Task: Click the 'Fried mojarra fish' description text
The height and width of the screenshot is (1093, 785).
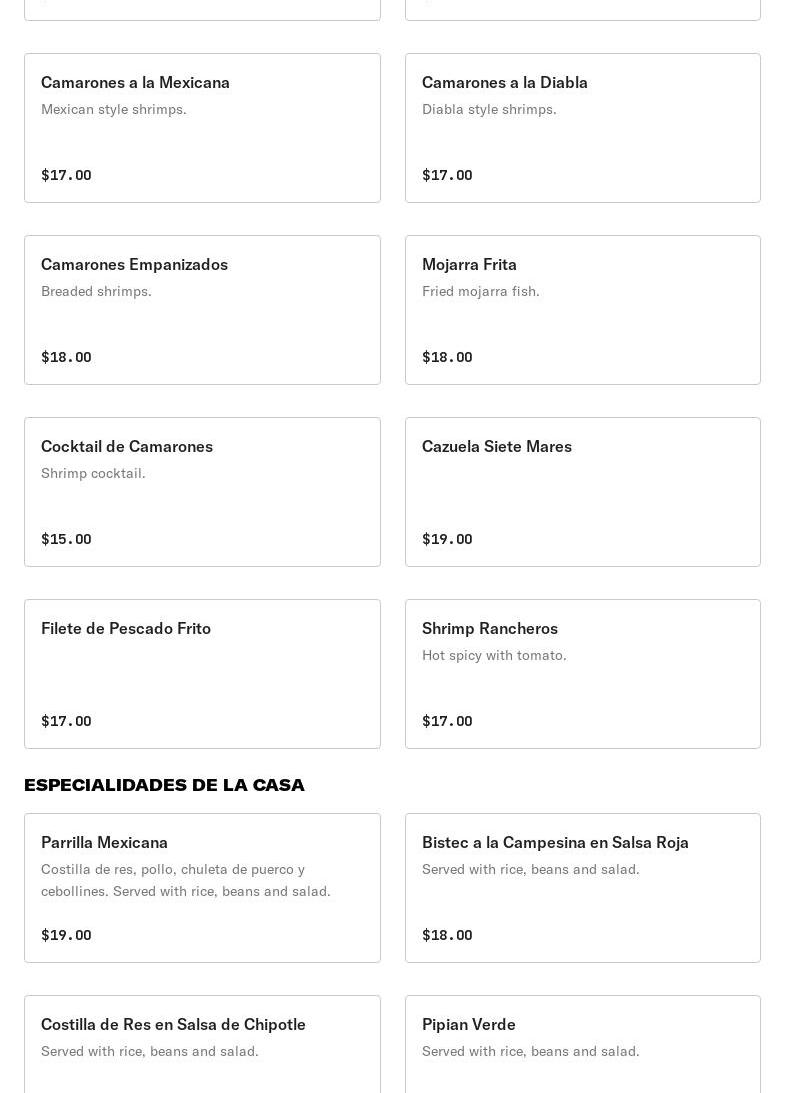Action: [x=480, y=291]
